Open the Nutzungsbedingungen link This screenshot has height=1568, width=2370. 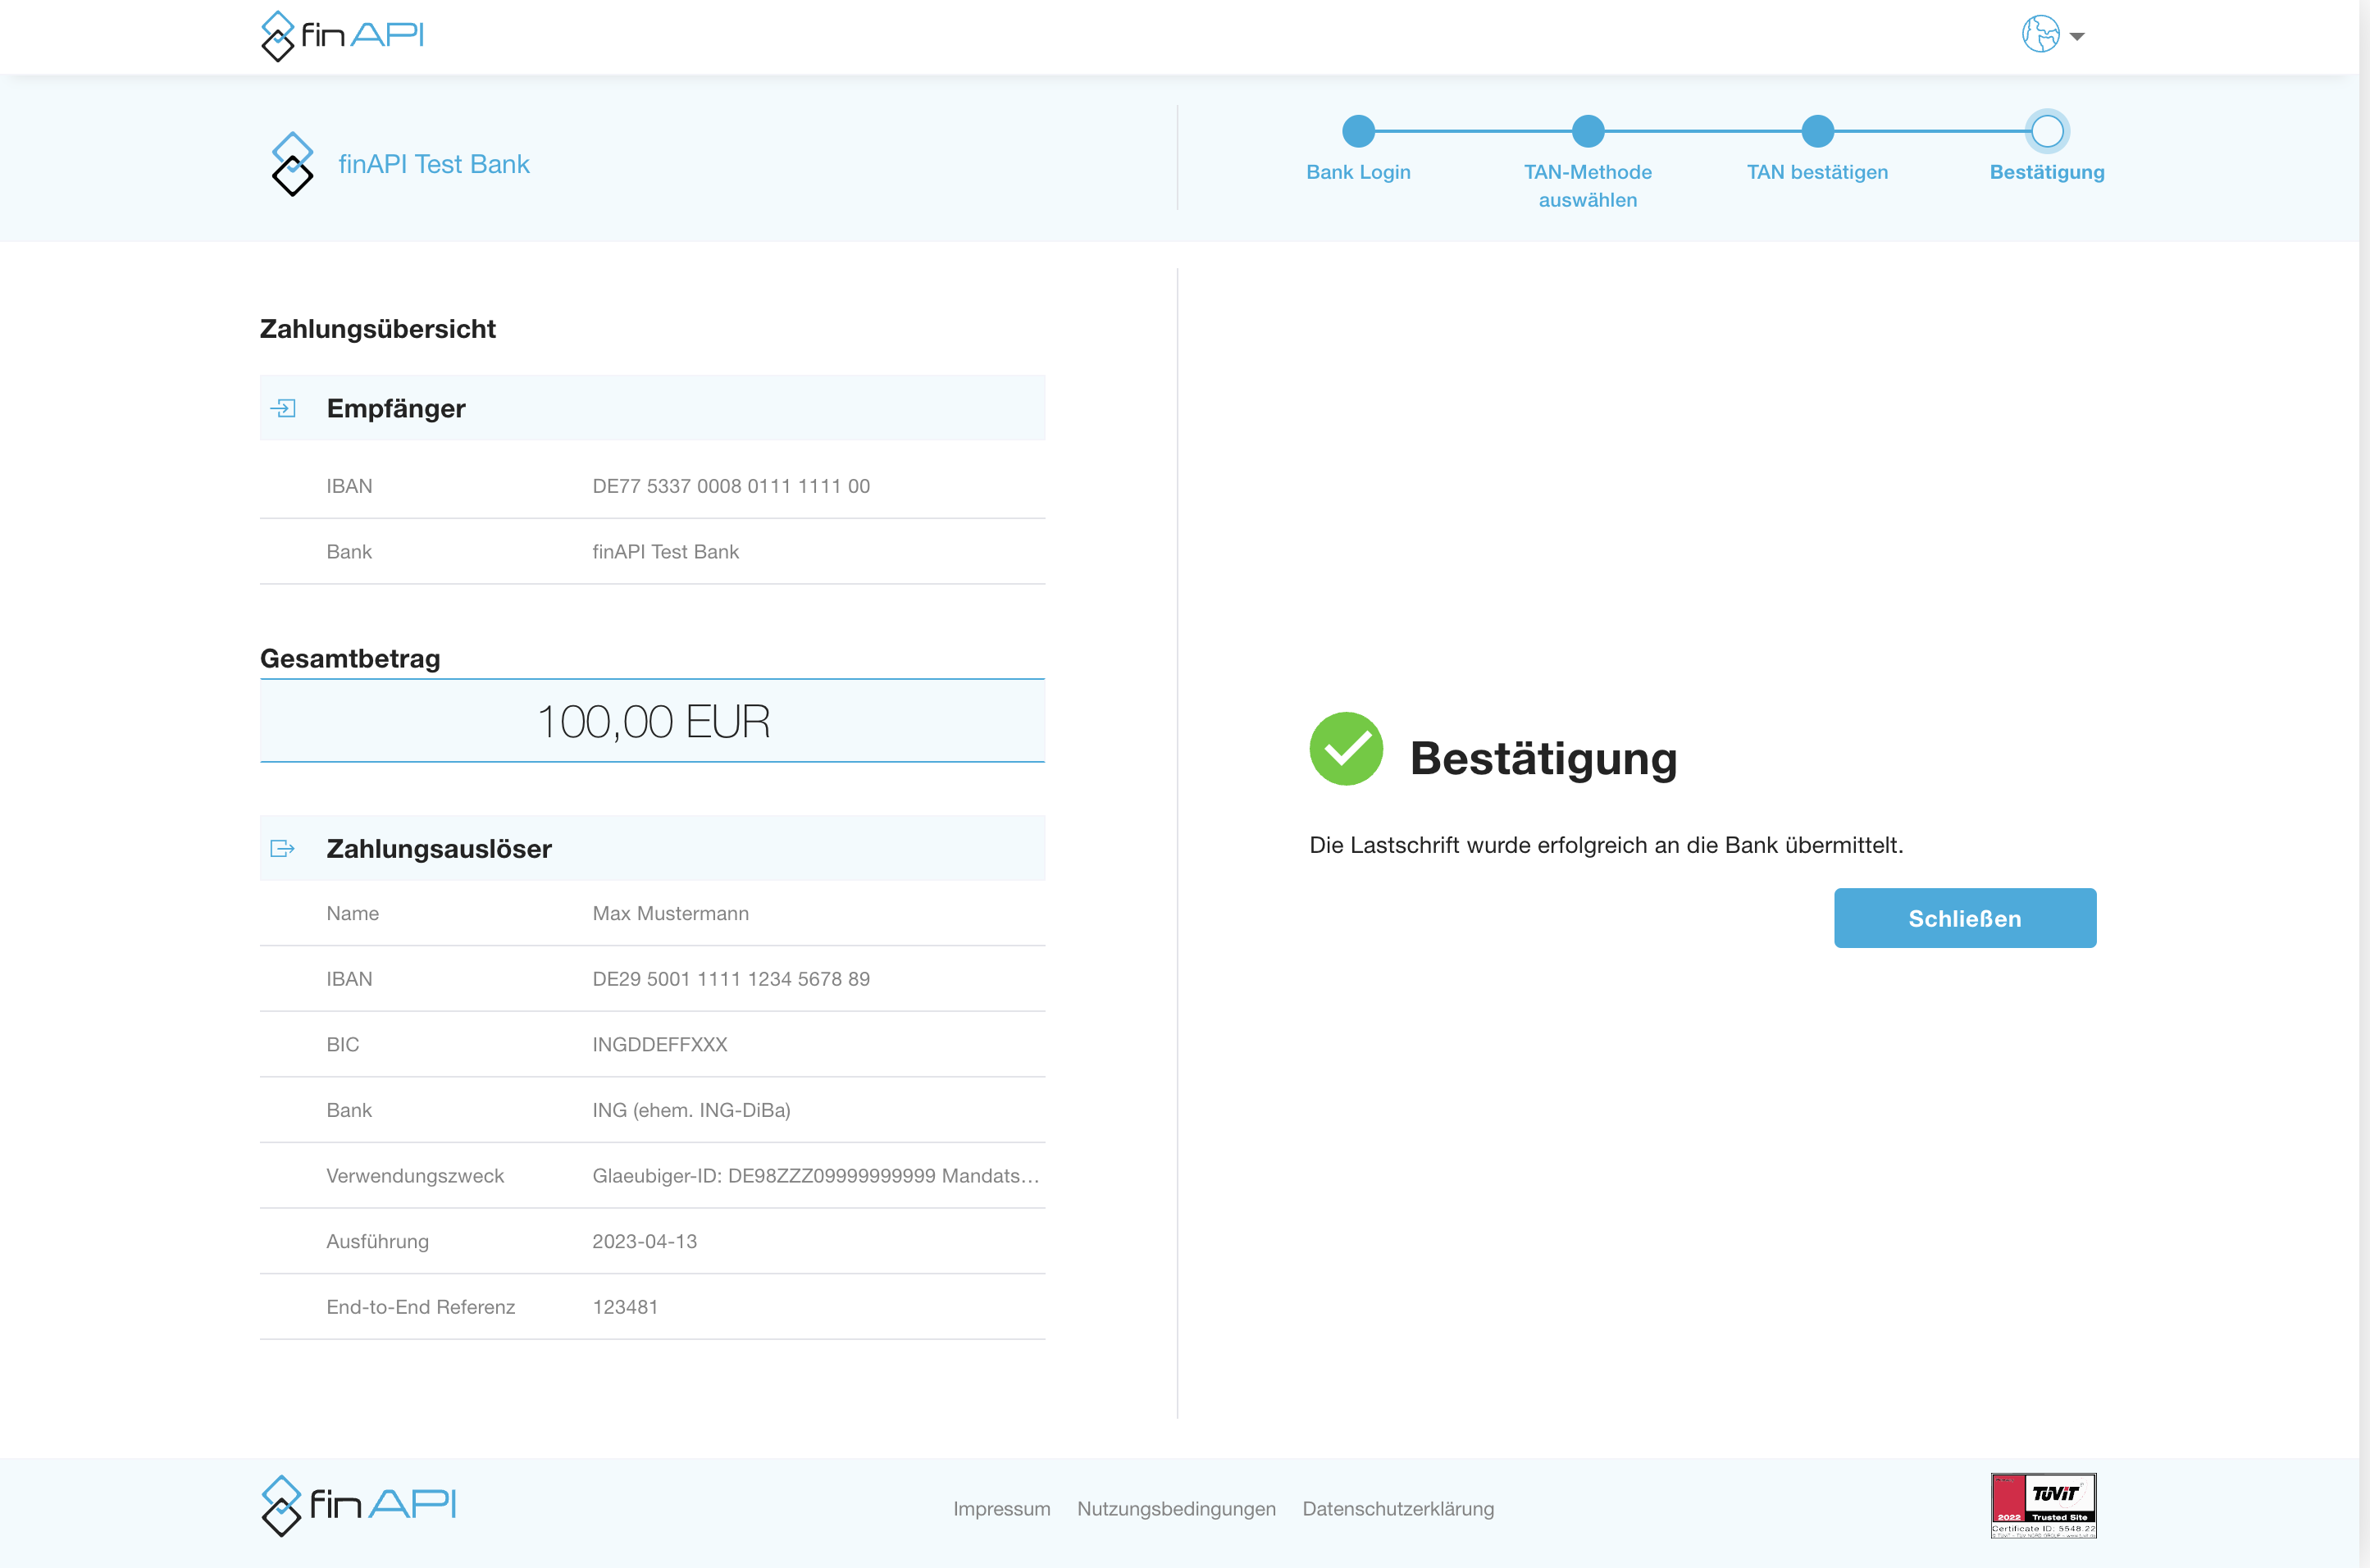pos(1176,1508)
